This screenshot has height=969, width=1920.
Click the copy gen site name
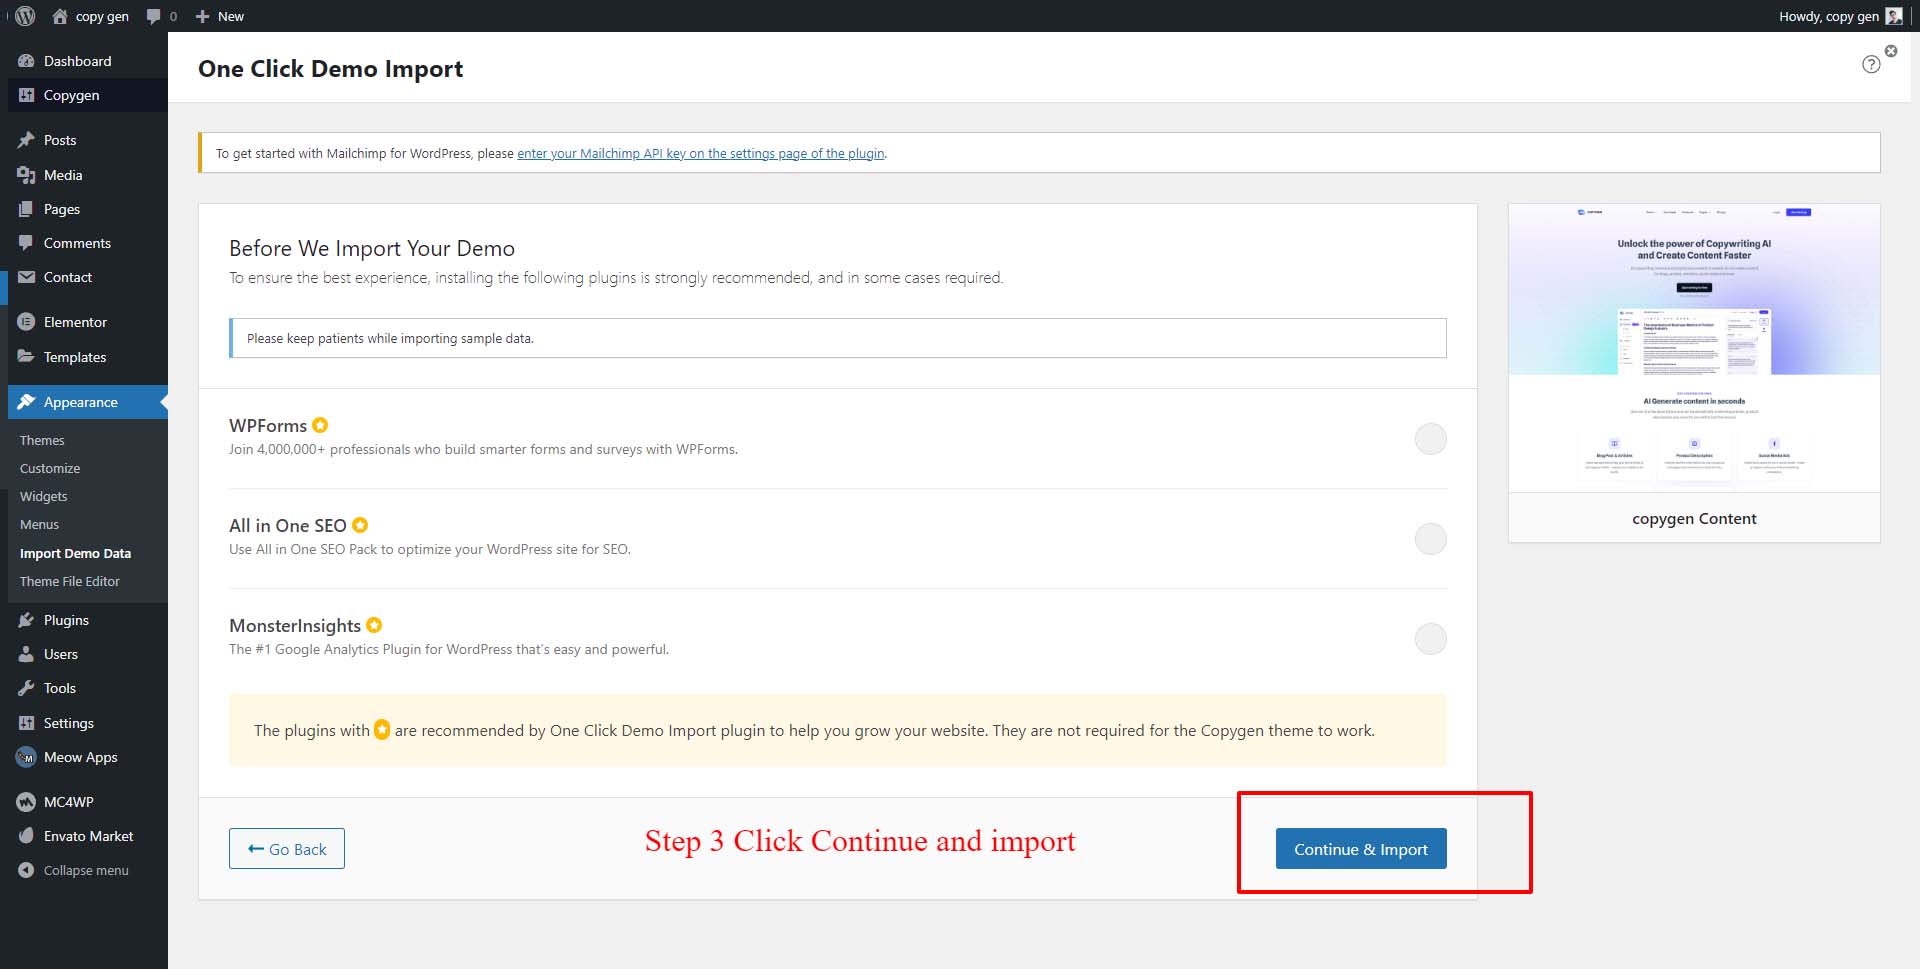102,16
